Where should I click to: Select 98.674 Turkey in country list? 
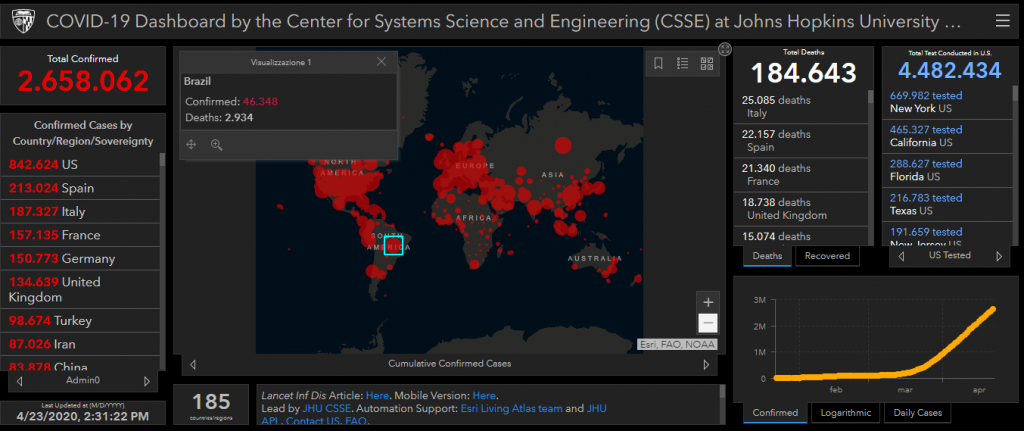(x=80, y=321)
